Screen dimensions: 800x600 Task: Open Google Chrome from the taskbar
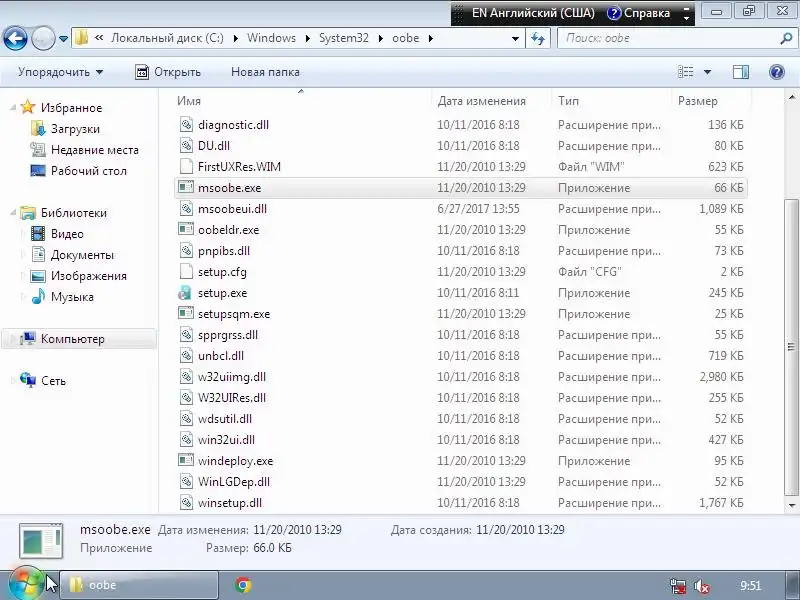point(243,585)
